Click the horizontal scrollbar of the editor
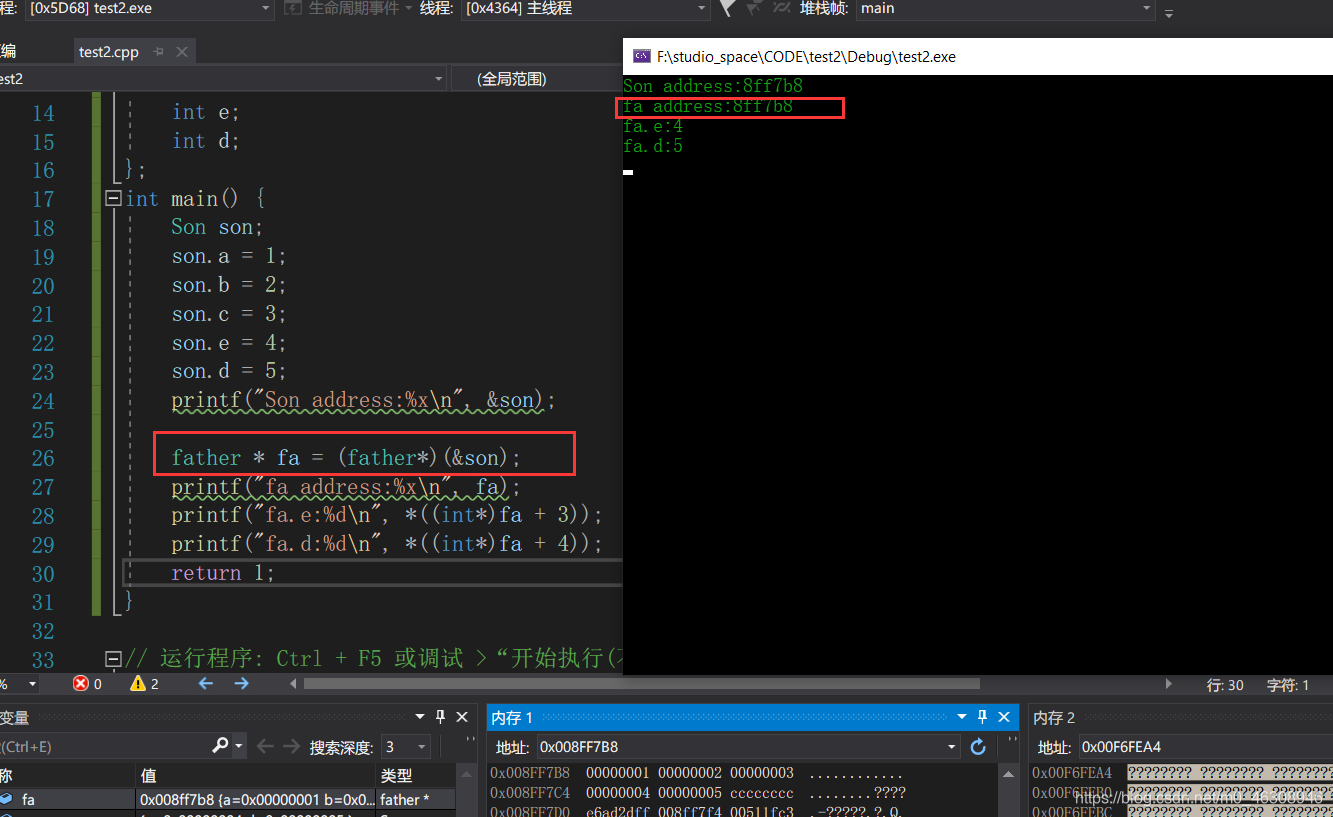Viewport: 1333px width, 817px height. [641, 684]
